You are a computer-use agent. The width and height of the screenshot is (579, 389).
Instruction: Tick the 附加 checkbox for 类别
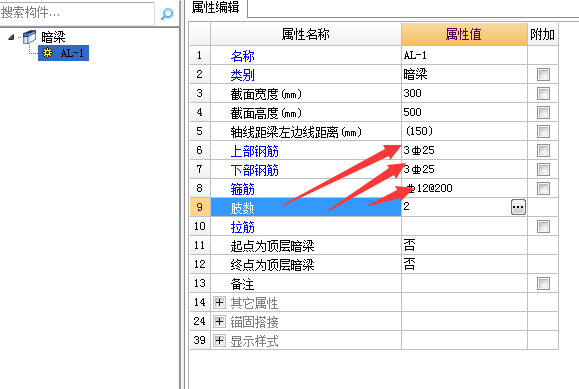[x=543, y=74]
